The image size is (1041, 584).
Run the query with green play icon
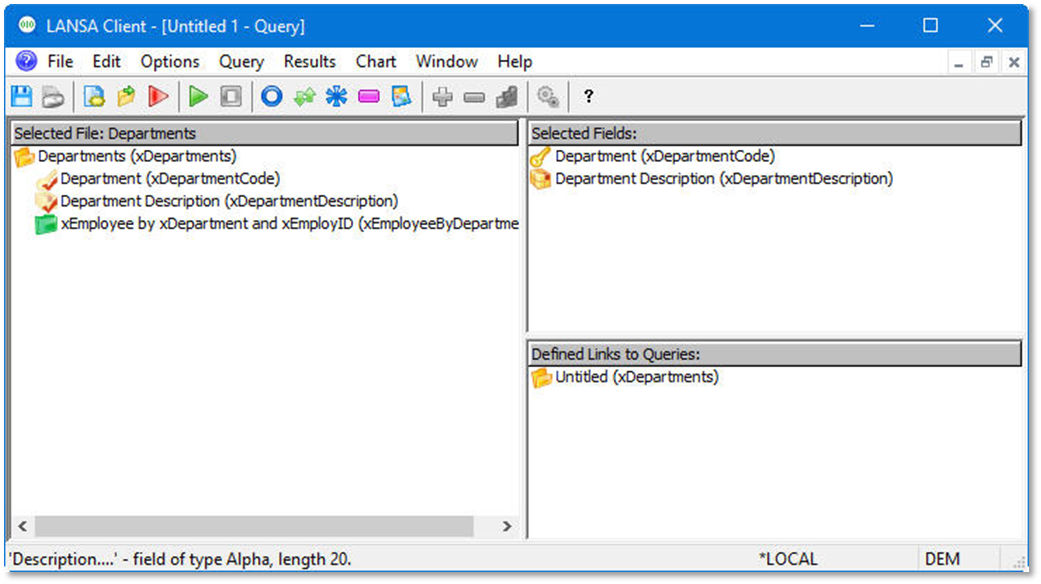[x=198, y=97]
